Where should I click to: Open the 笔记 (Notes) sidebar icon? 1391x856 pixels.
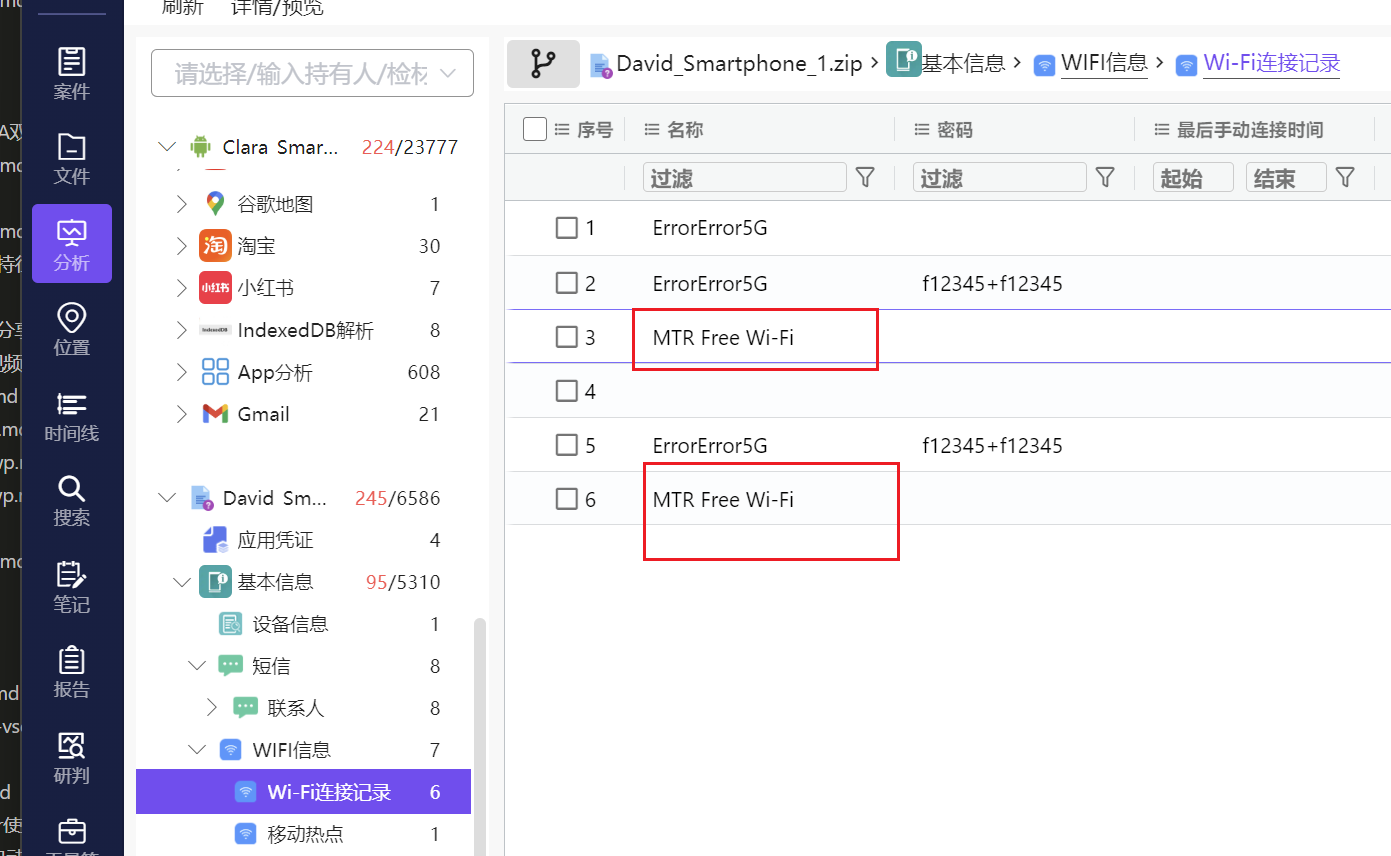coord(71,587)
